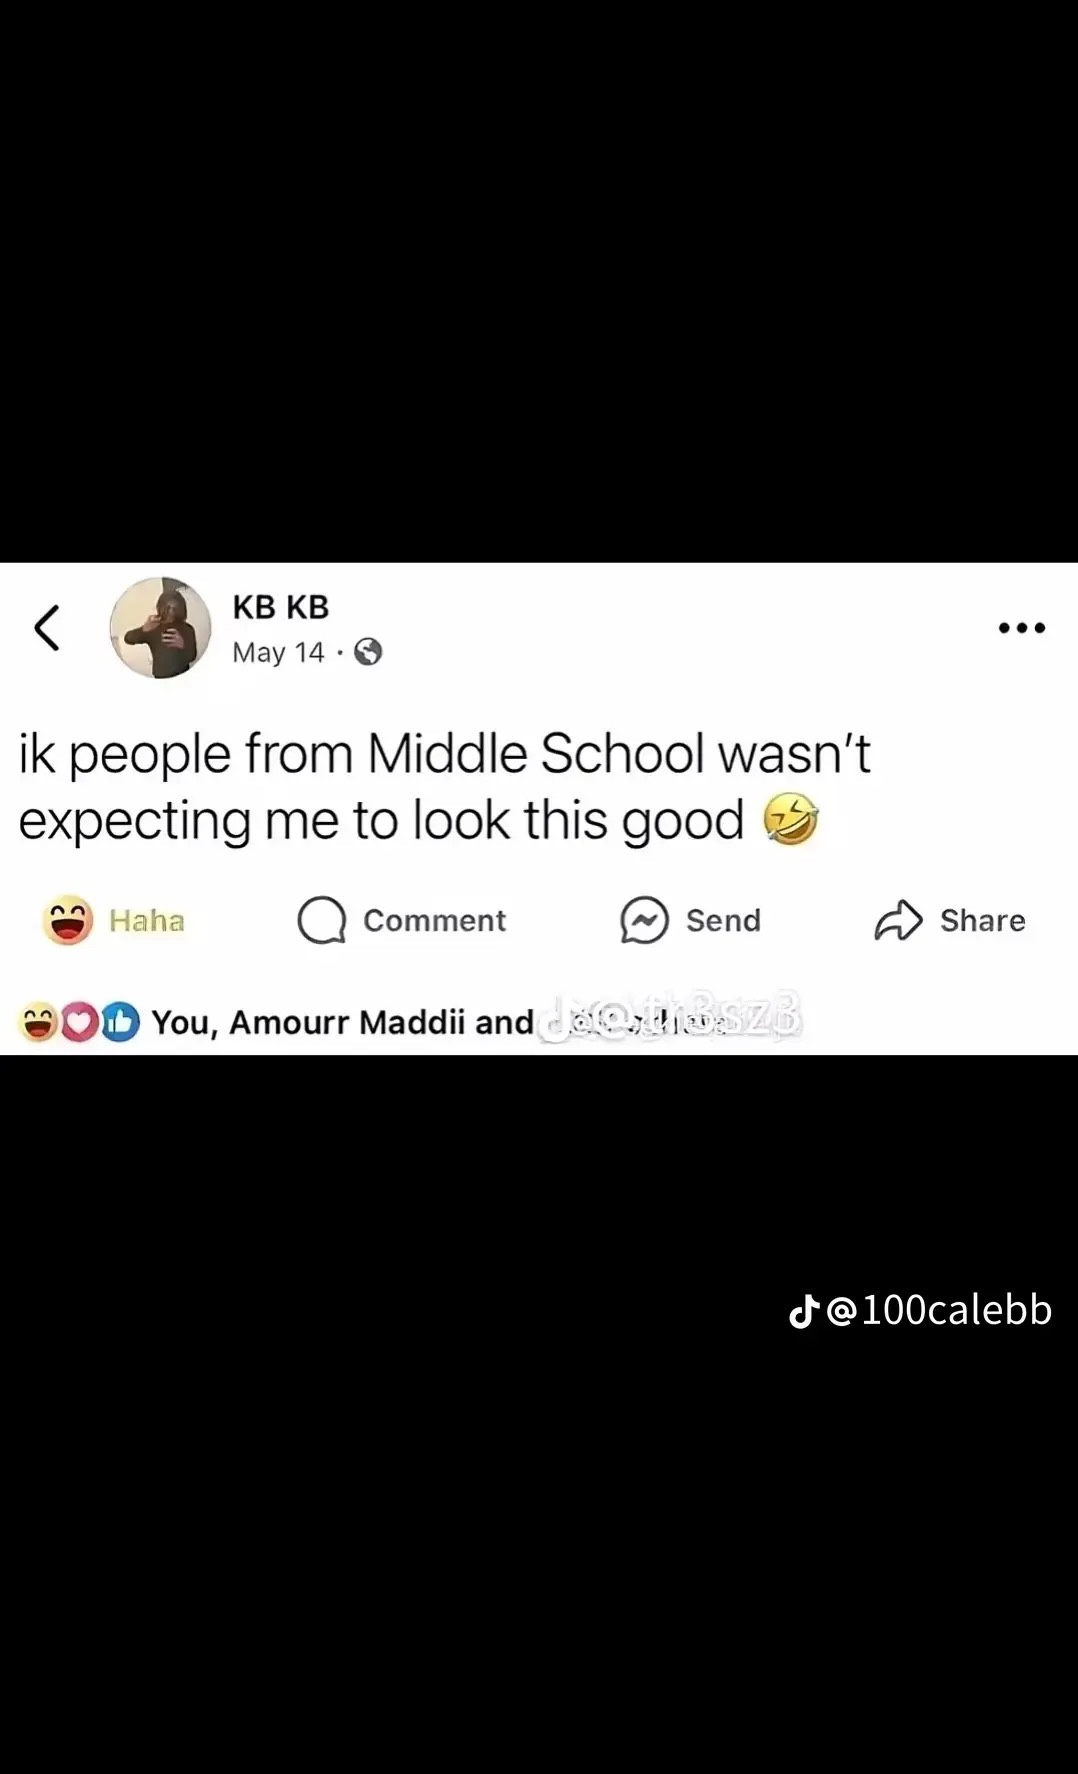Click the small laughing reaction in summary row
Image resolution: width=1078 pixels, height=1774 pixels.
[38, 1022]
